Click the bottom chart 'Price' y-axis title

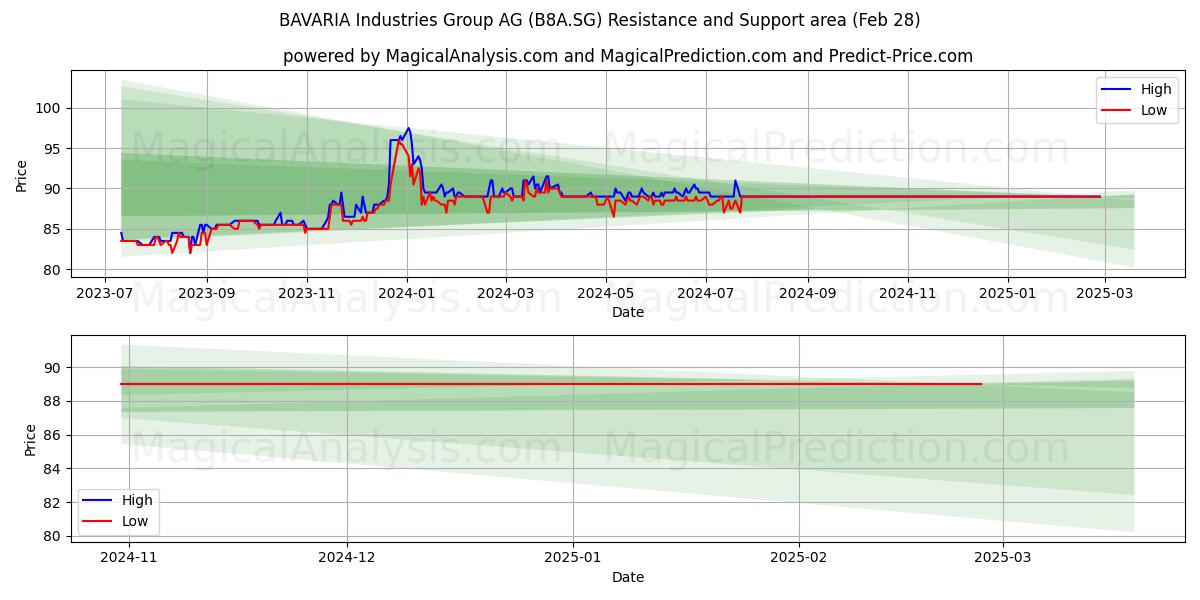point(30,439)
